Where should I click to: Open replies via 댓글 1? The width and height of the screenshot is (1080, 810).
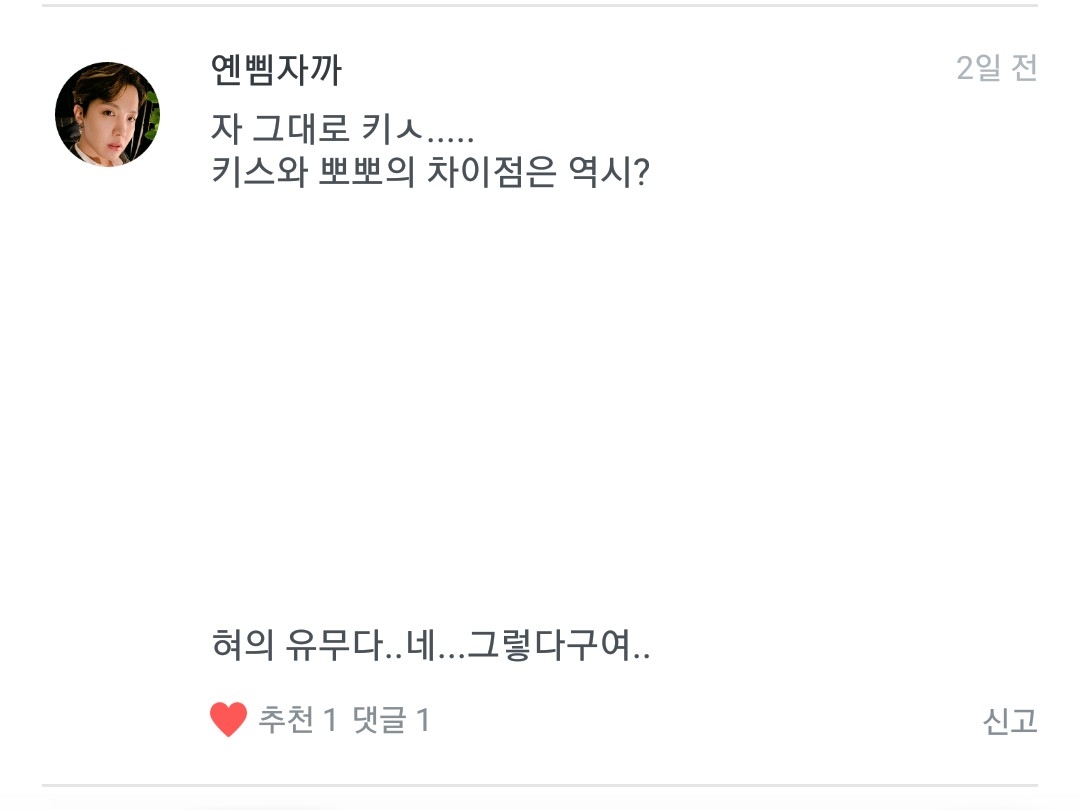click(x=391, y=720)
